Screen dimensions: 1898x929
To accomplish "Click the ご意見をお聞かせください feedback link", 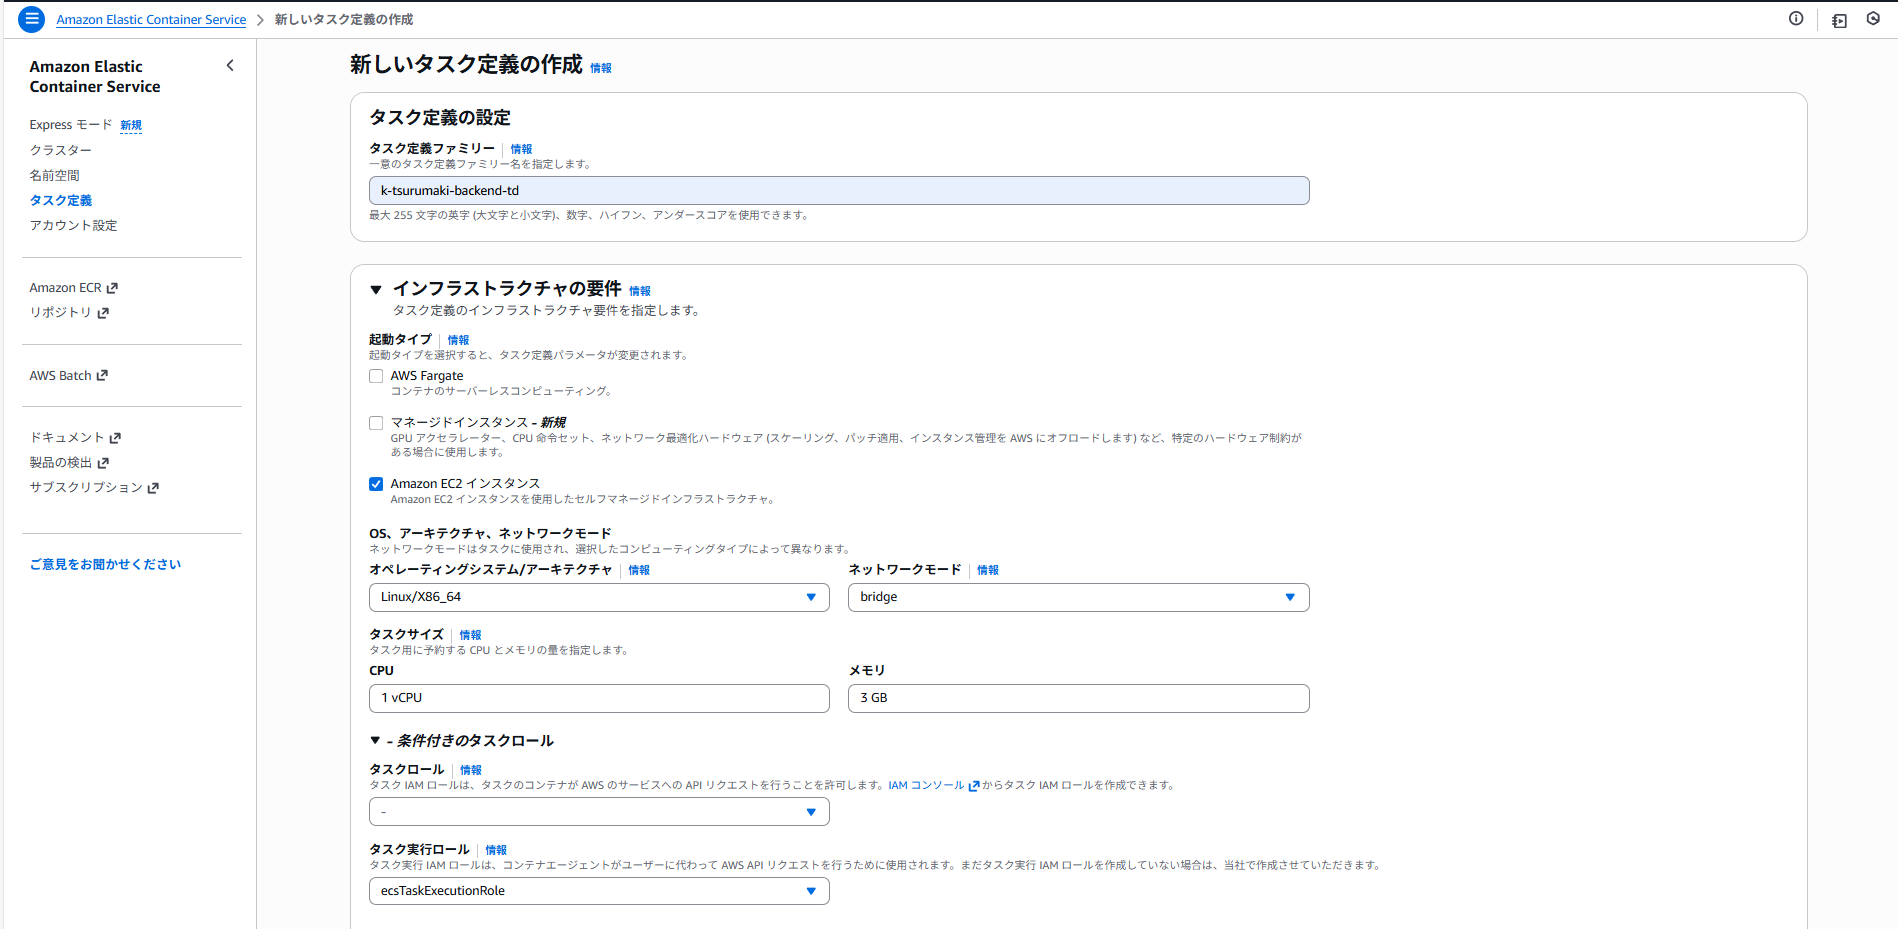I will pyautogui.click(x=105, y=564).
